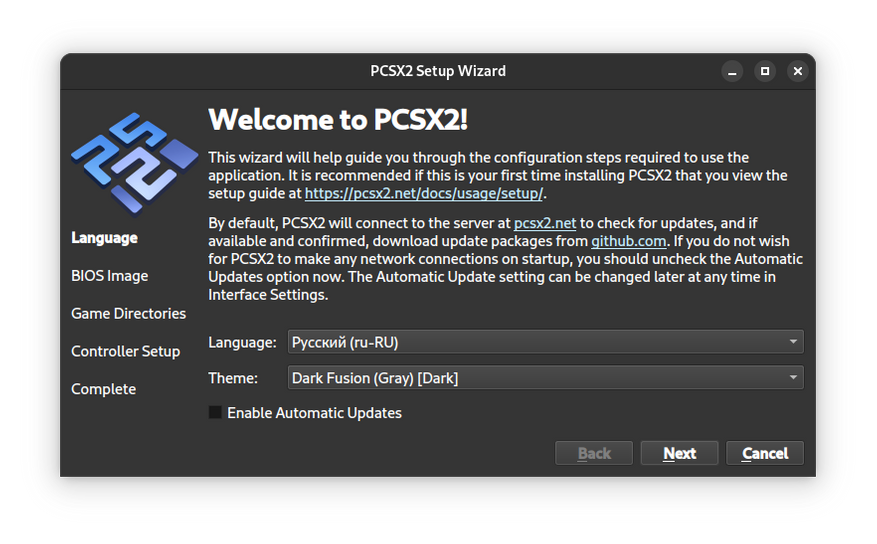Screen dimensions: 877x544
Task: Select the Русский (ru-RU) language combo box
Action: tap(545, 342)
